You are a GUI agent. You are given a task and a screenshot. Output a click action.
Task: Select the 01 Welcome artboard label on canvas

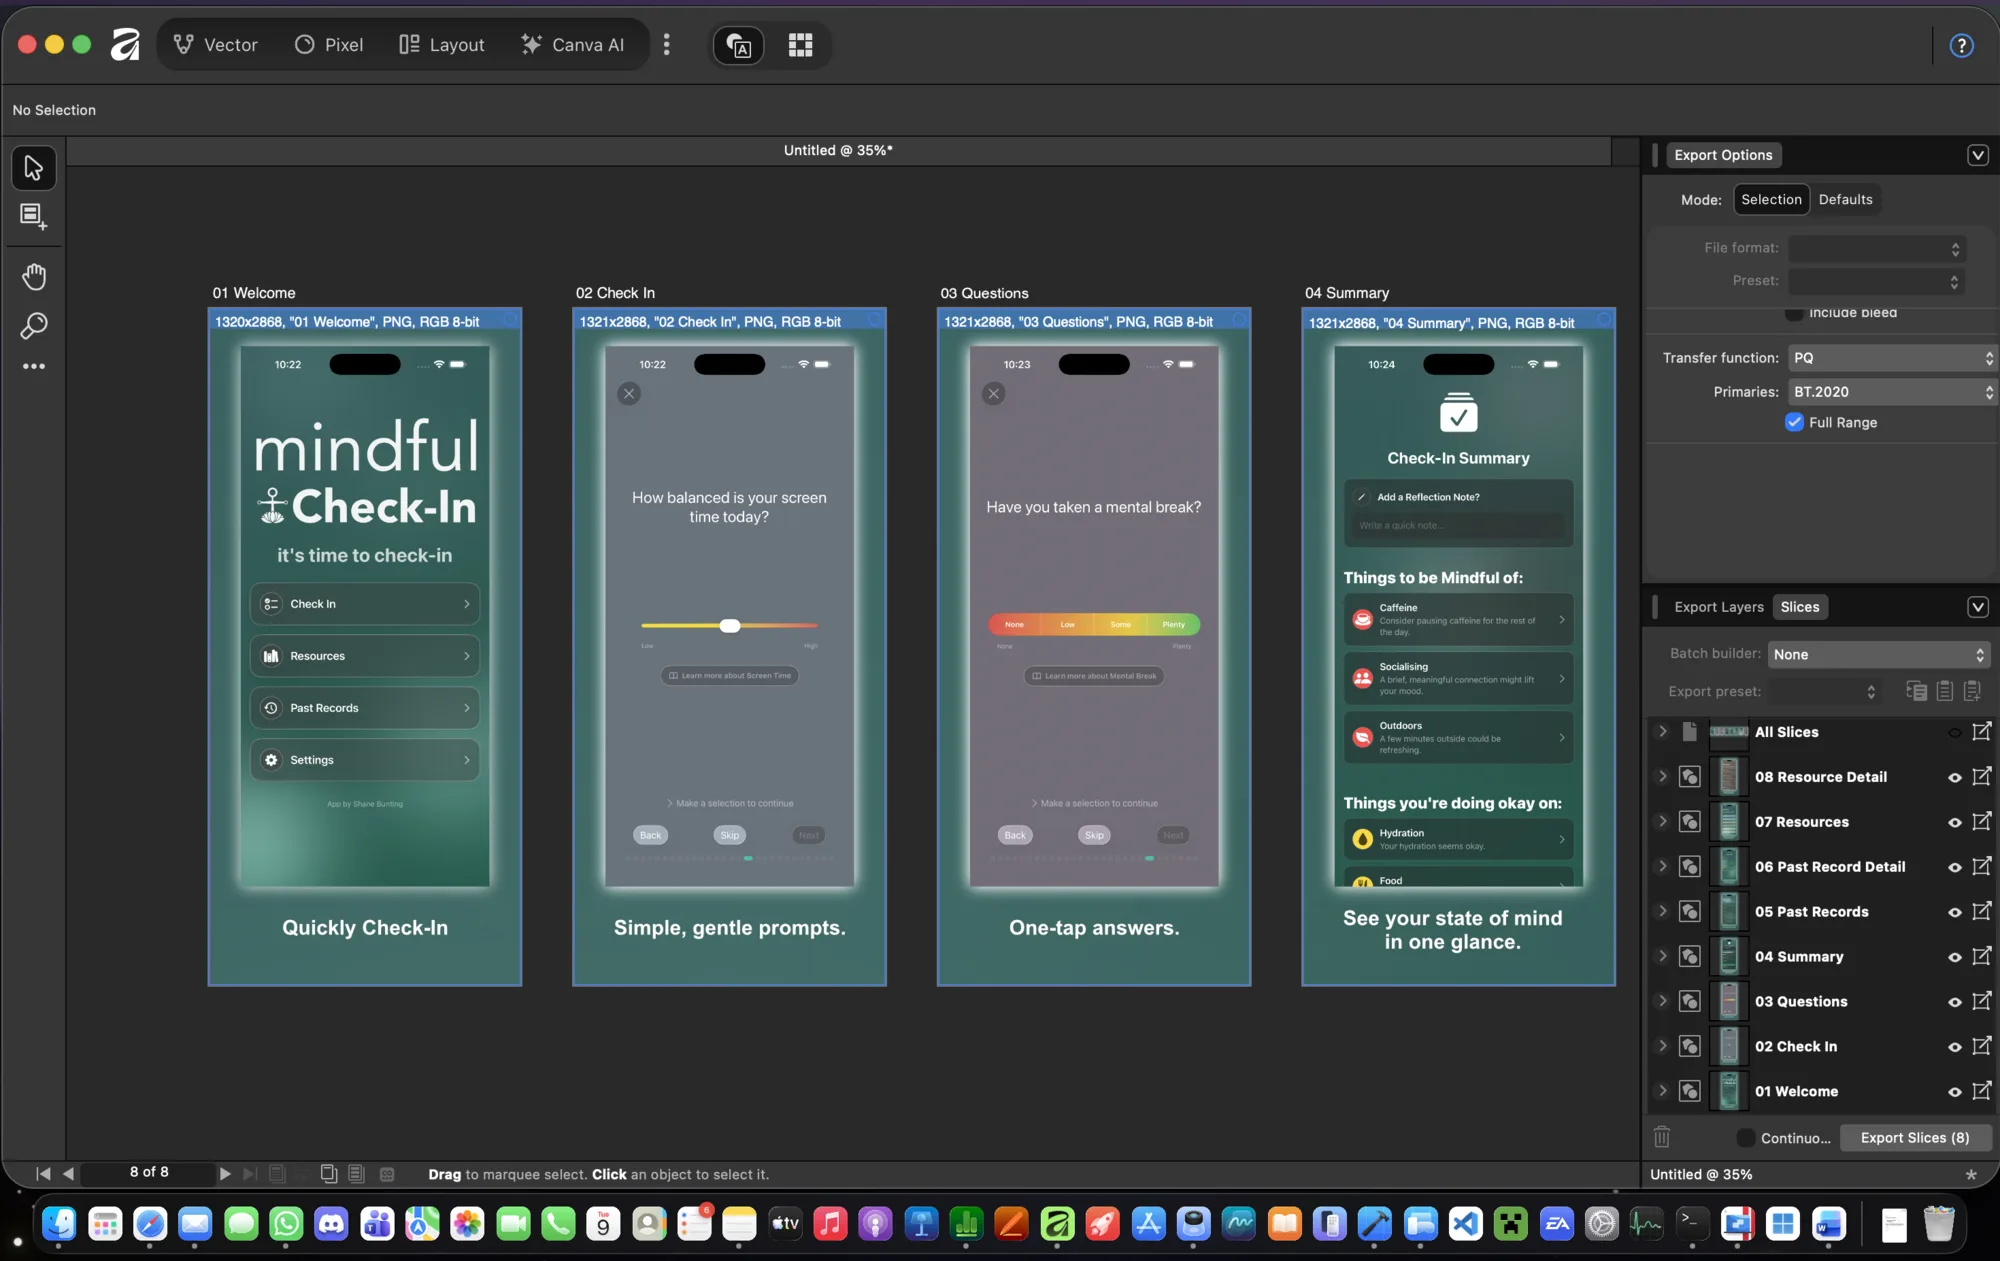[253, 293]
